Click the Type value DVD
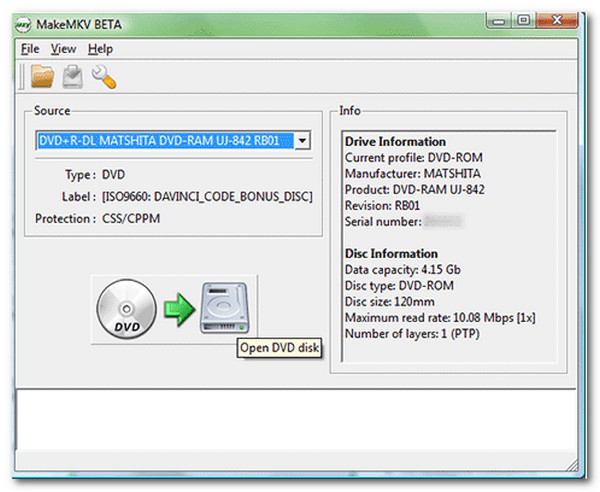This screenshot has height=492, width=600. (113, 175)
